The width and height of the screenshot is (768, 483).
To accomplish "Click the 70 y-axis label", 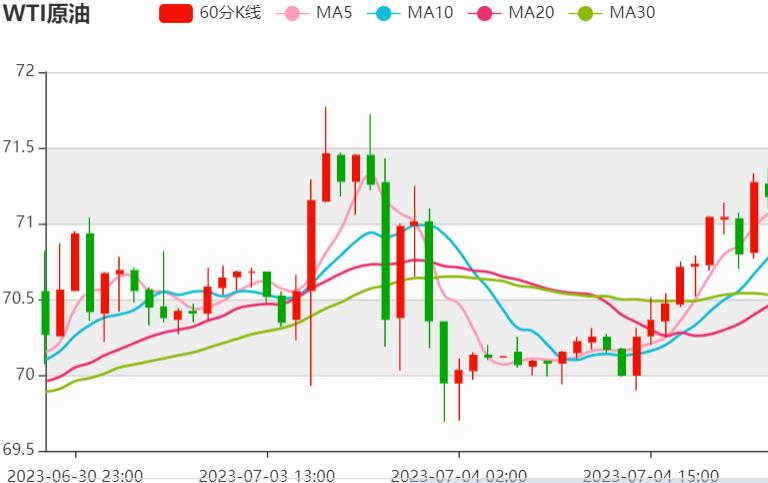I will point(25,375).
